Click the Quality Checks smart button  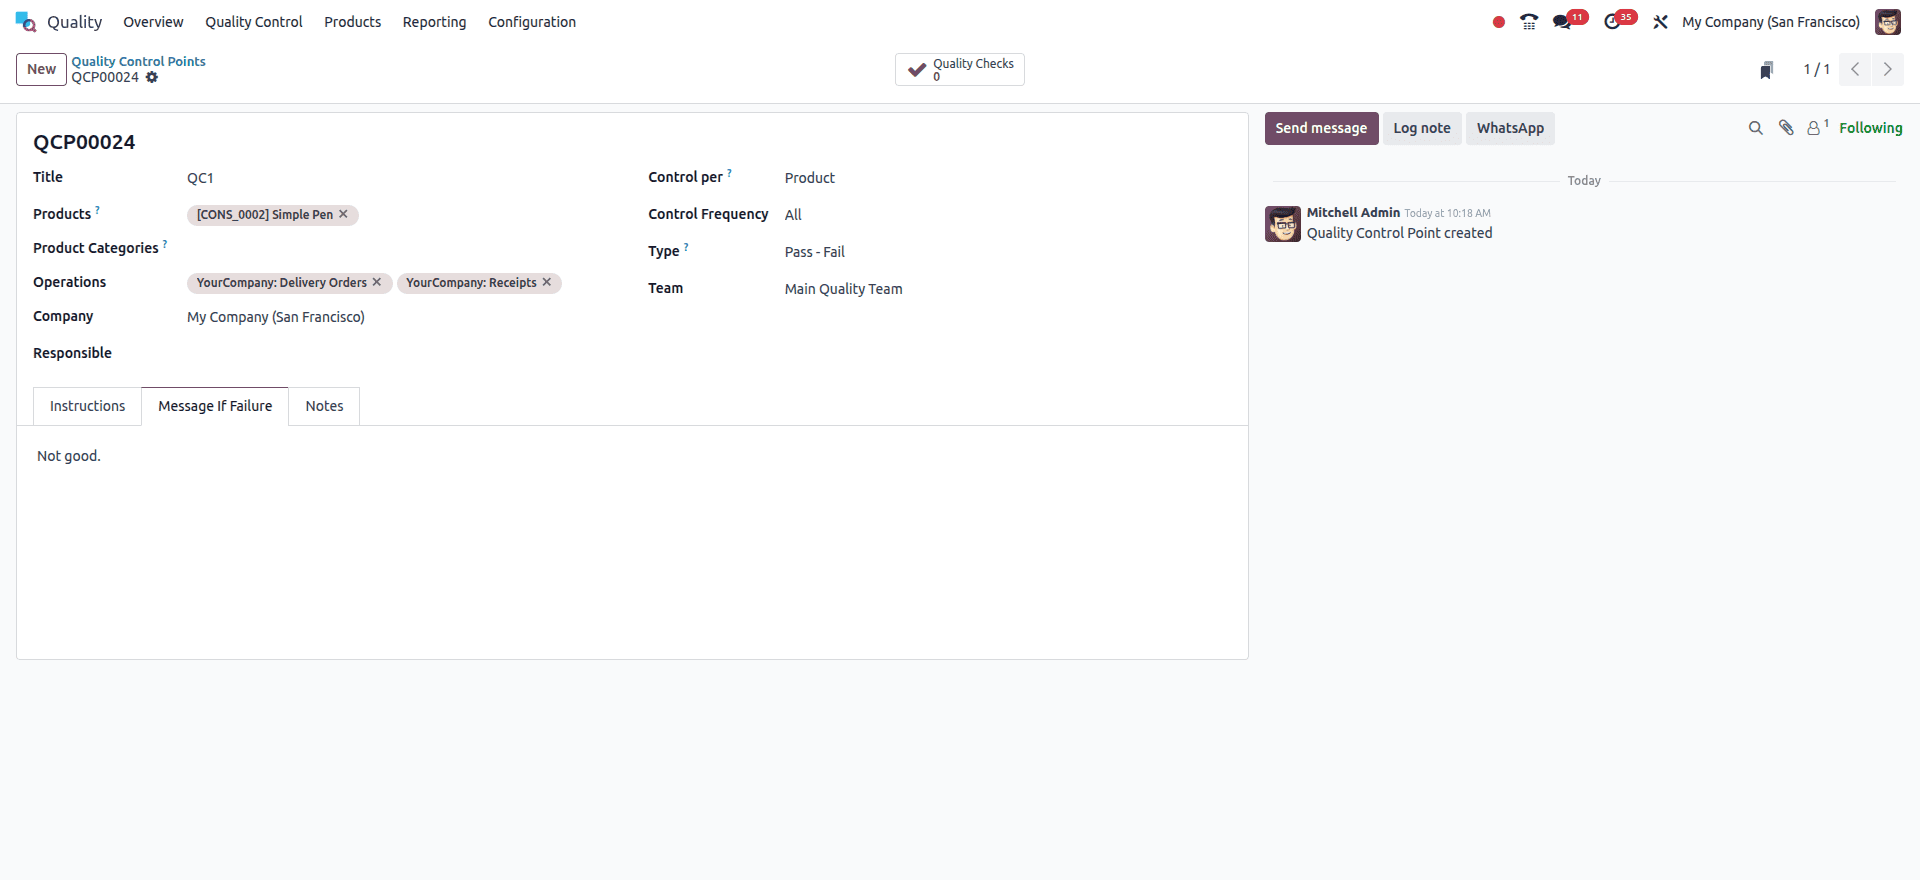959,69
